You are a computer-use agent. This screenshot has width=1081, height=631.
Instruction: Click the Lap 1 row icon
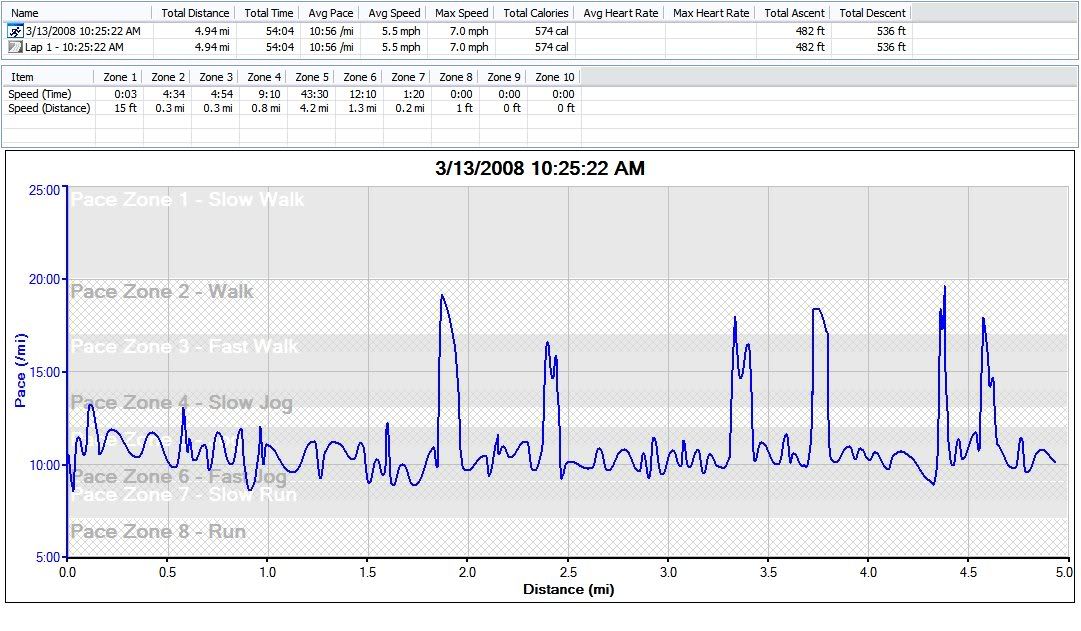click(15, 47)
